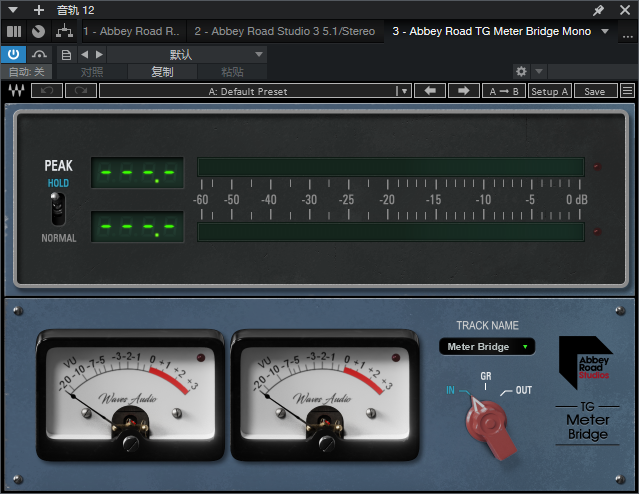639x494 pixels.
Task: Open the routing diagram icon
Action: pos(64,31)
